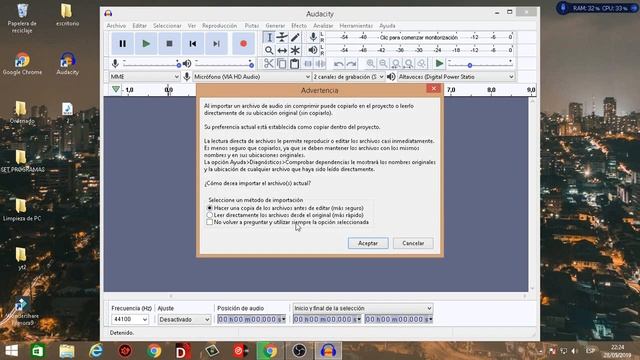The height and width of the screenshot is (360, 640).
Task: Click the Stop transport button
Action: [x=169, y=44]
